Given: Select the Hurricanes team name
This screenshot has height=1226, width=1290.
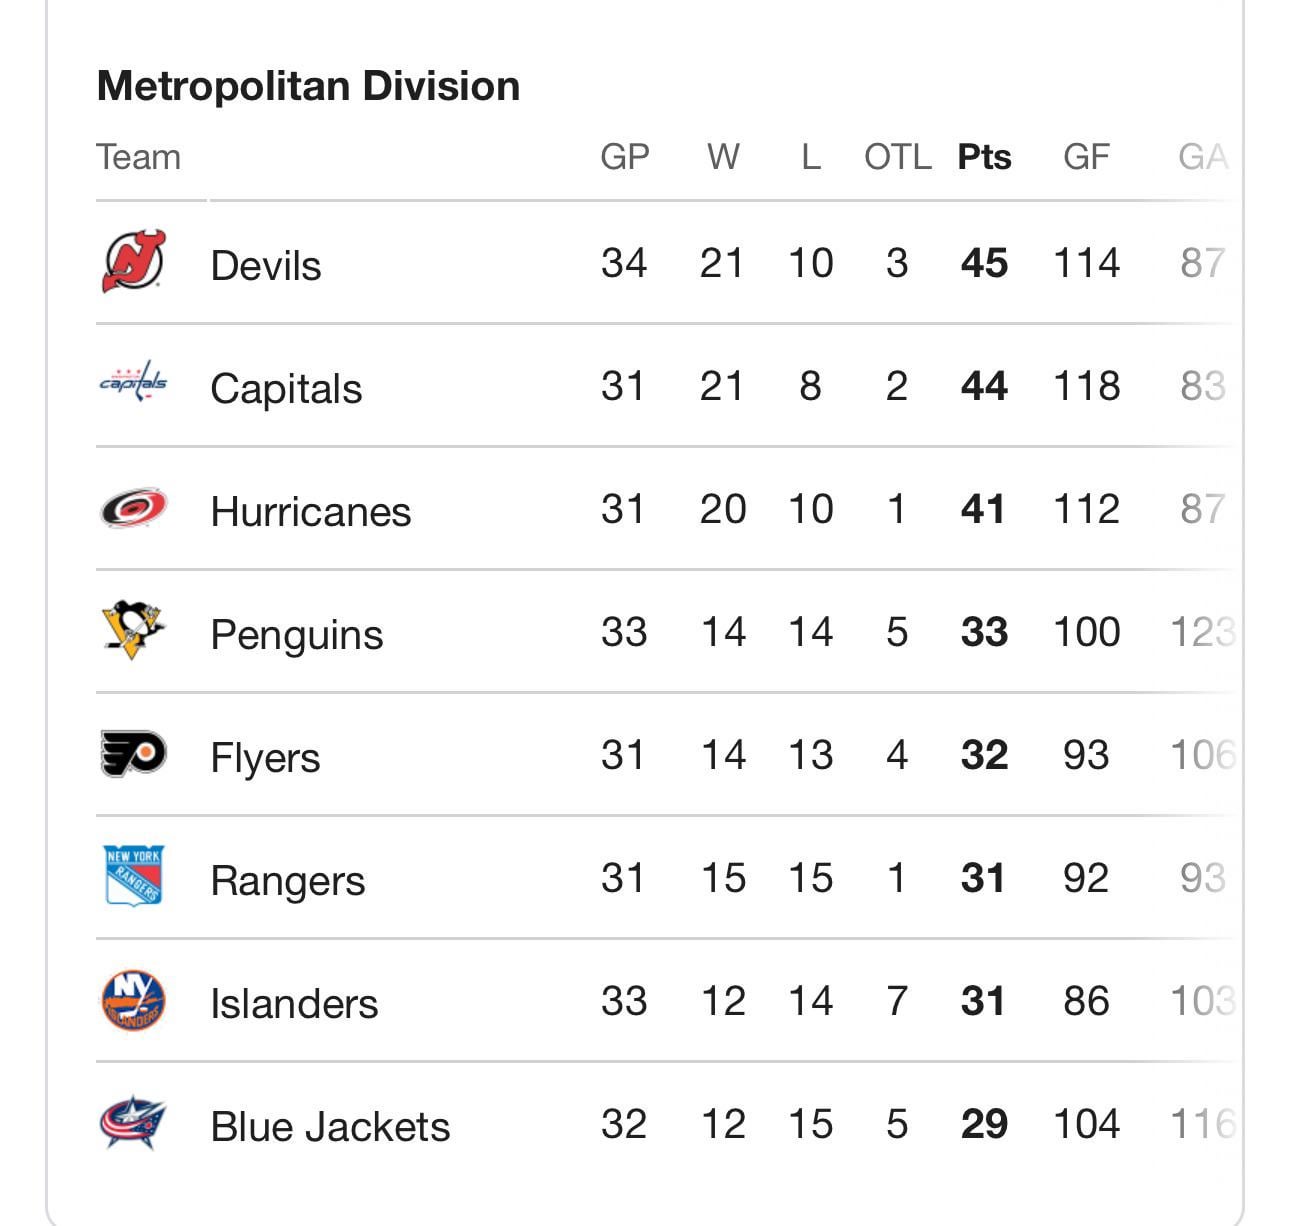Looking at the screenshot, I should [x=311, y=512].
